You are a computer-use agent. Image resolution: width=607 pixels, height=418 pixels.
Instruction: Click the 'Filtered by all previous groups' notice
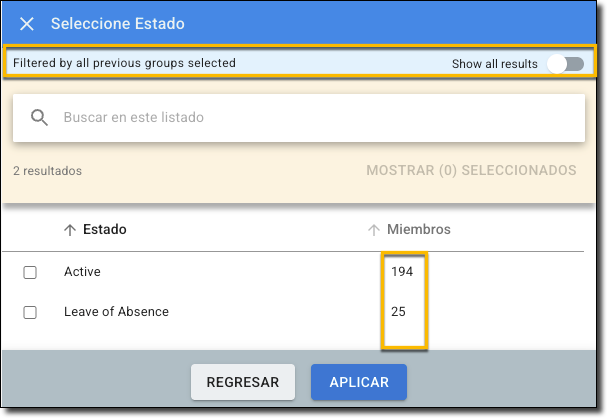click(x=124, y=63)
